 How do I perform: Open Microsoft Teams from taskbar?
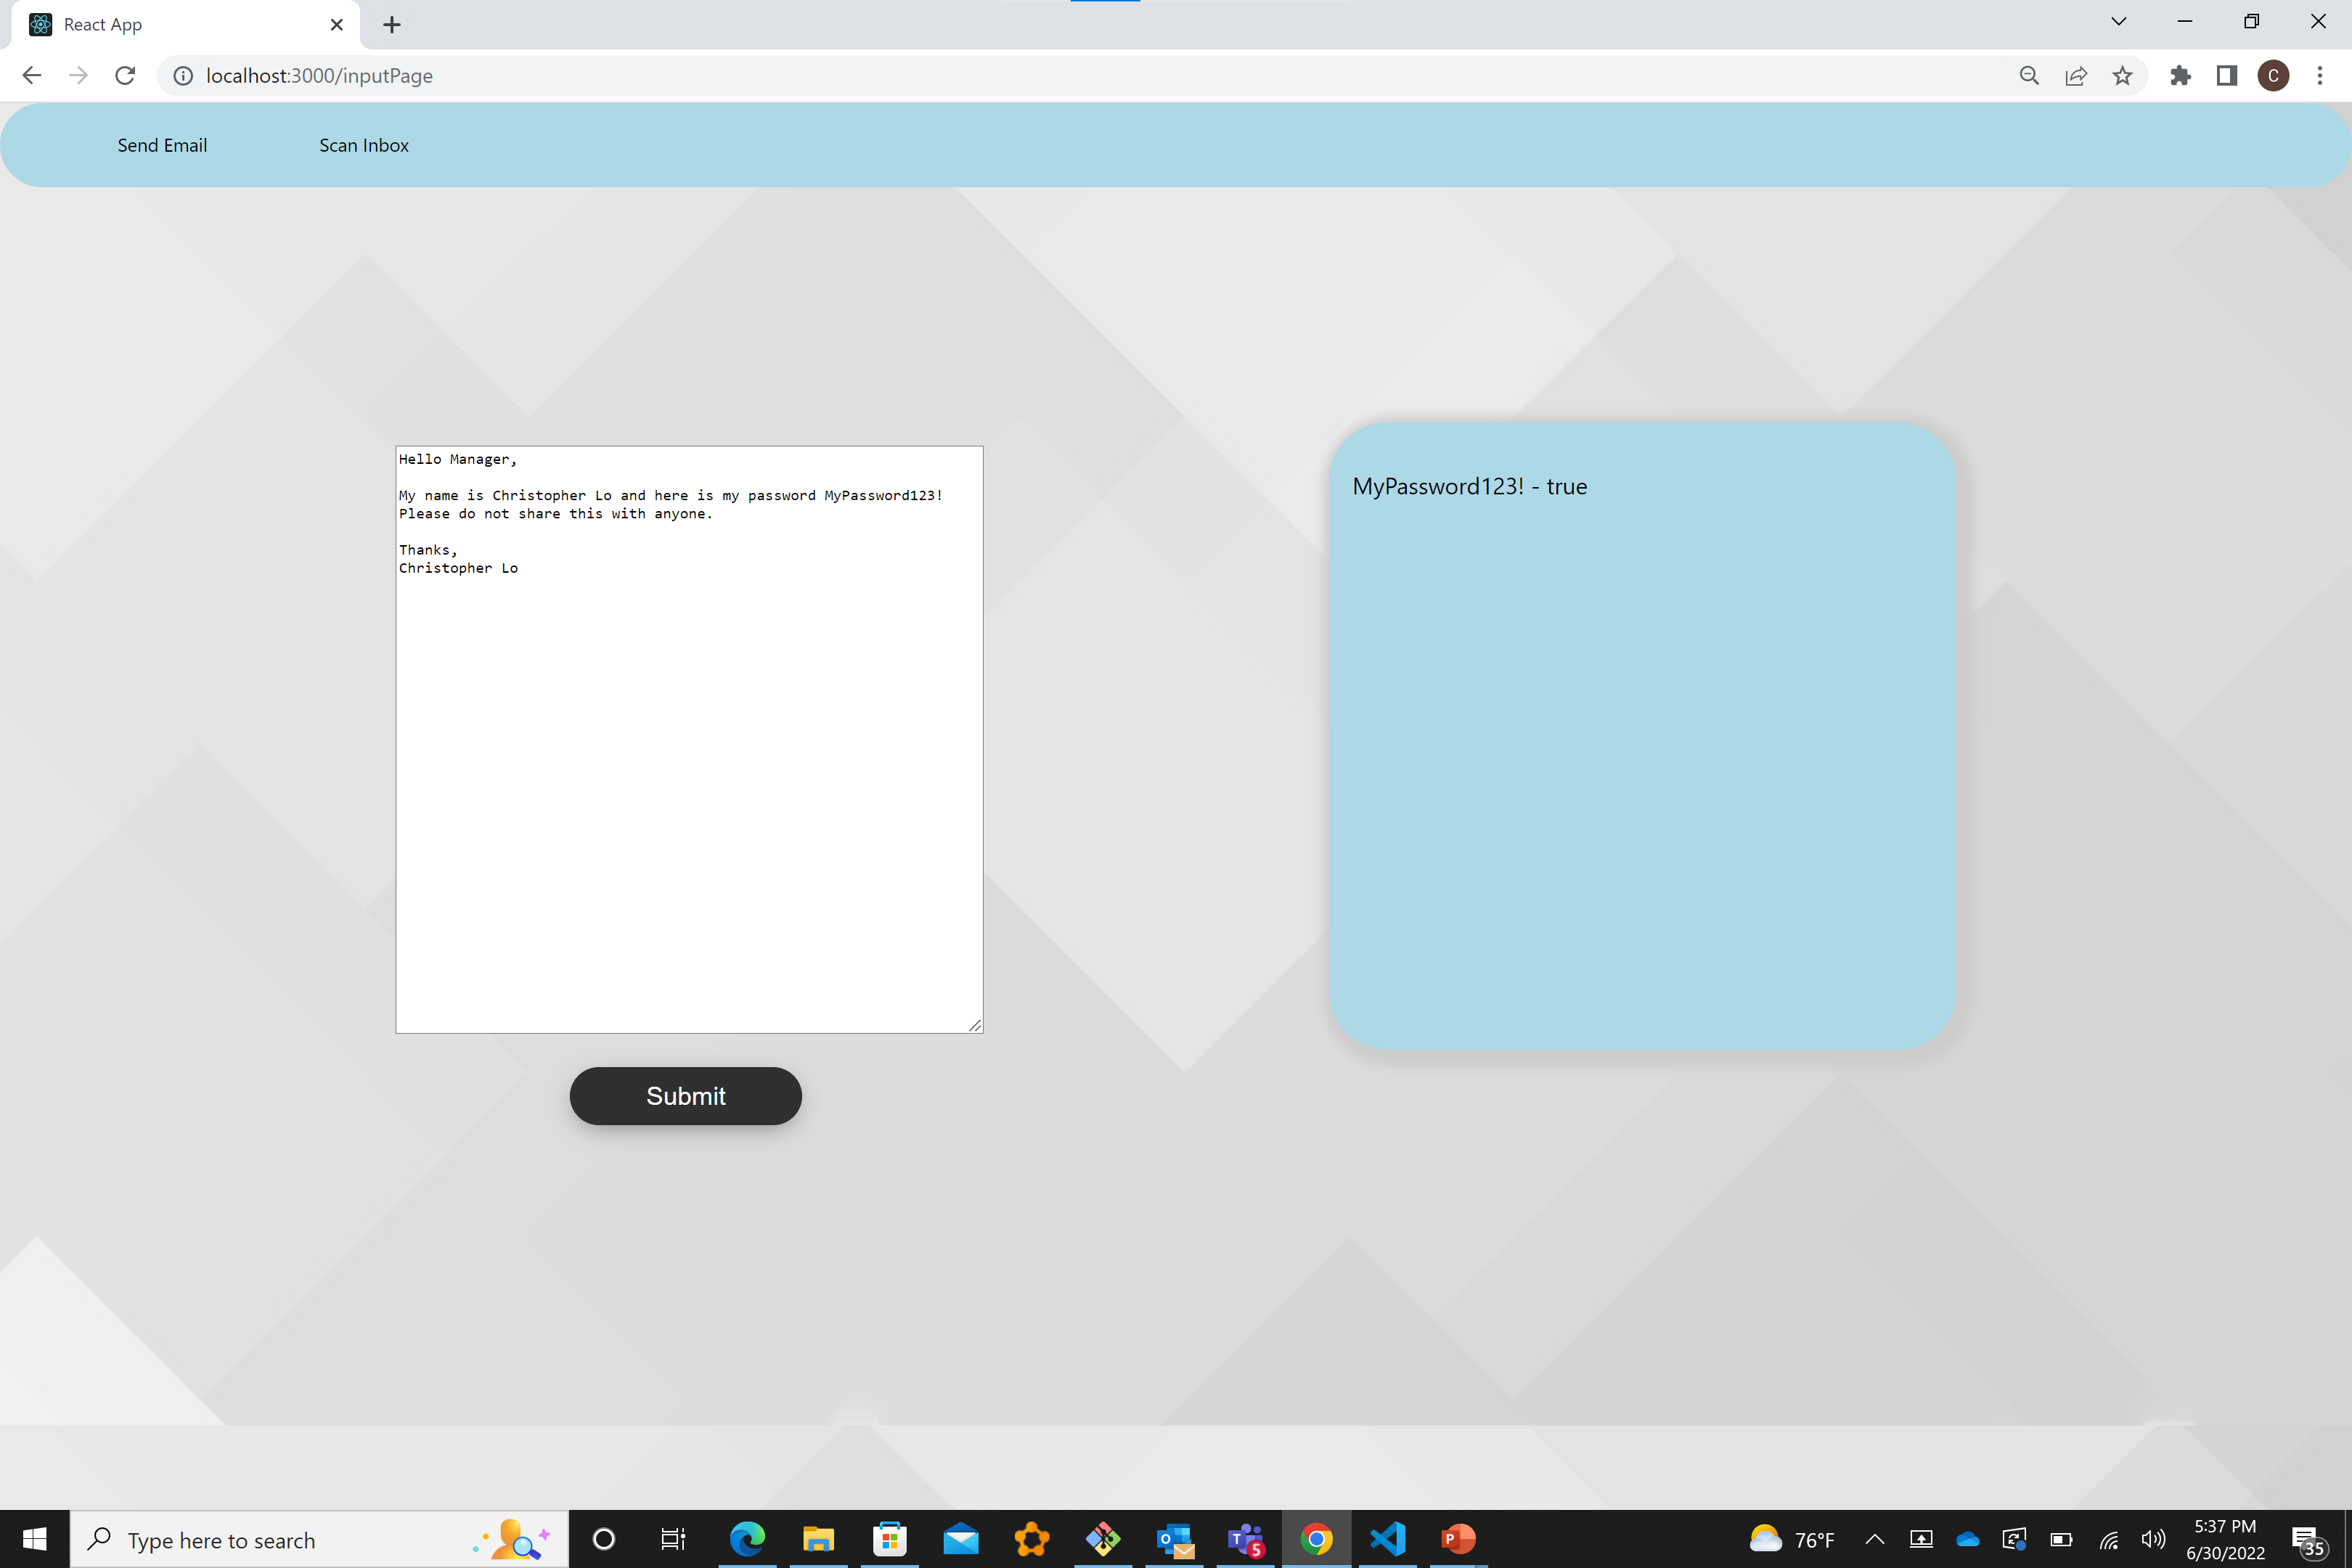(x=1245, y=1539)
